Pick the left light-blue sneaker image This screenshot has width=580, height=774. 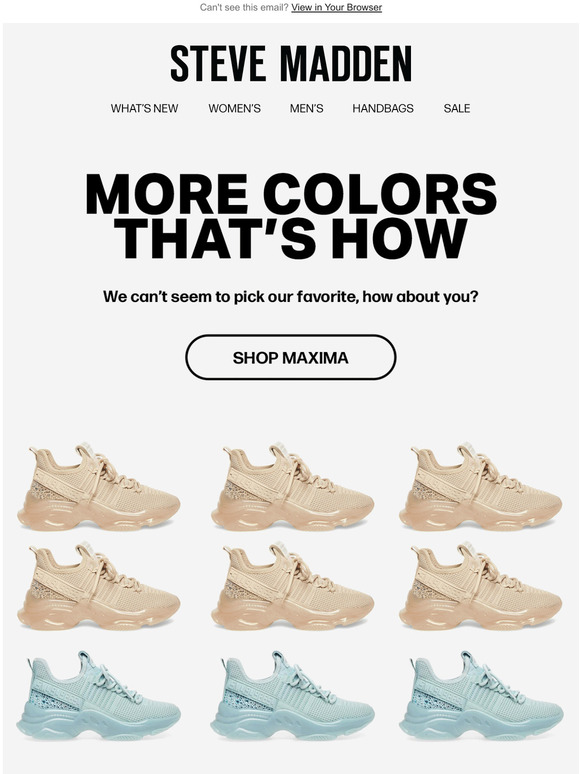(99, 696)
